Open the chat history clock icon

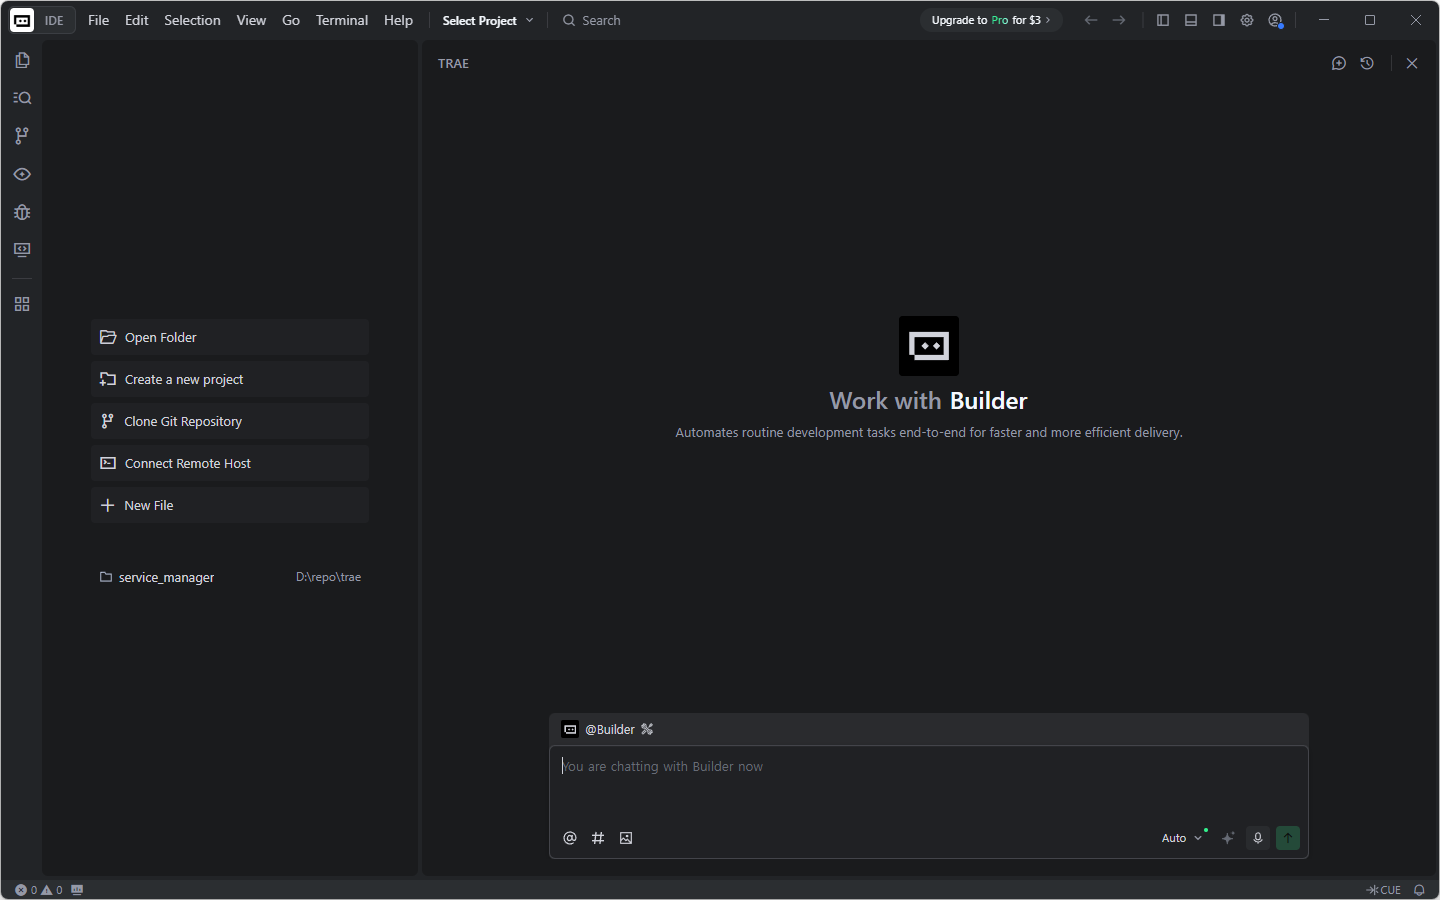[1367, 63]
